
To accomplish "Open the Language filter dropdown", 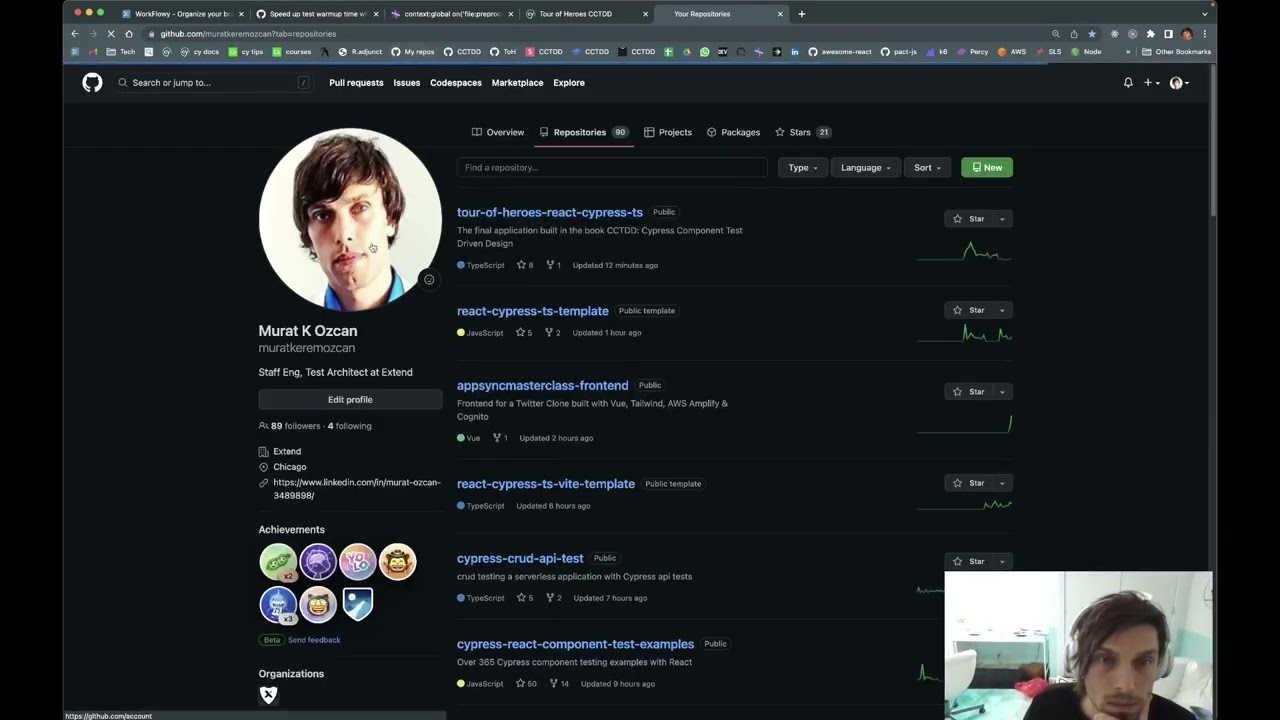I will point(866,167).
